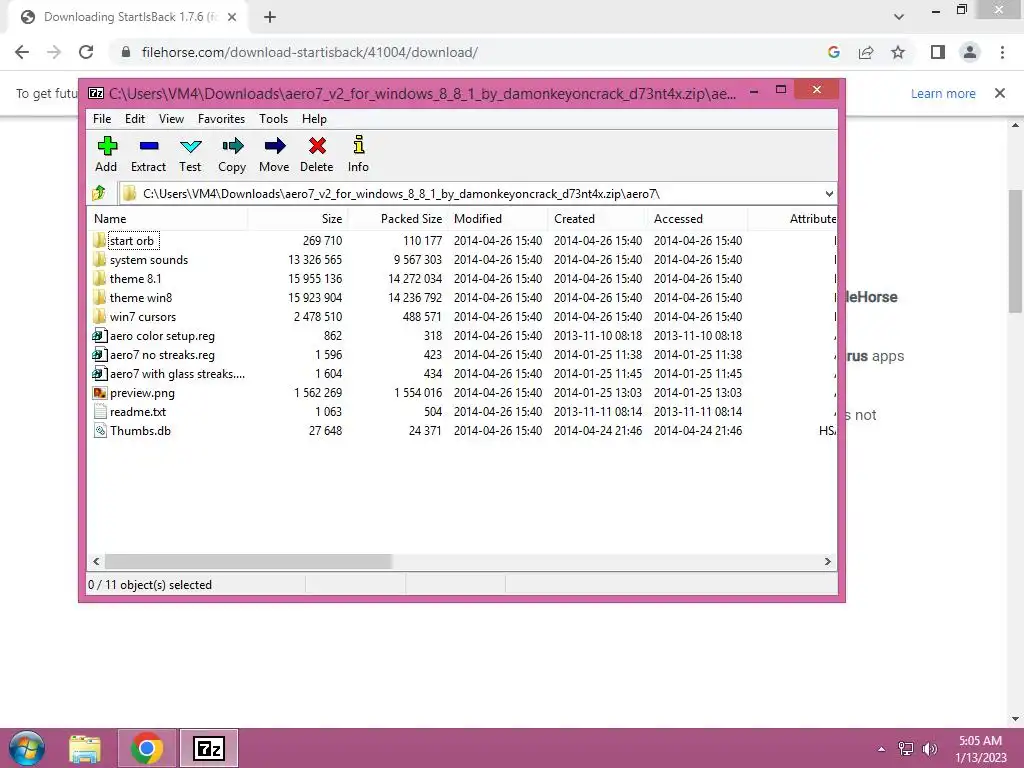The width and height of the screenshot is (1024, 768).
Task: Open the Favorites menu
Action: click(221, 119)
